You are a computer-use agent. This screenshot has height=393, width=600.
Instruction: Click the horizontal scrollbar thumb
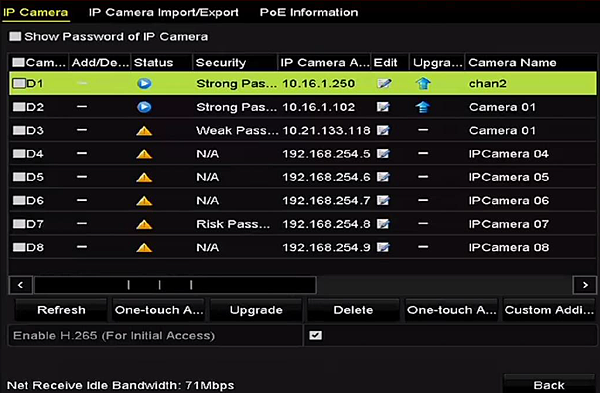[175, 285]
